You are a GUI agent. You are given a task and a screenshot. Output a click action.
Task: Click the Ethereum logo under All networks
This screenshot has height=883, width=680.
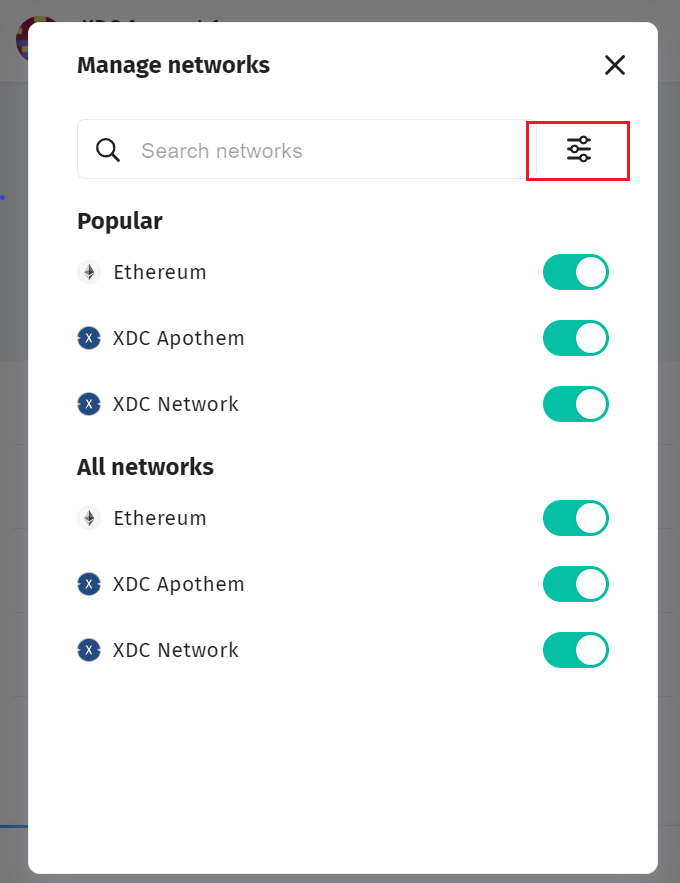[89, 518]
